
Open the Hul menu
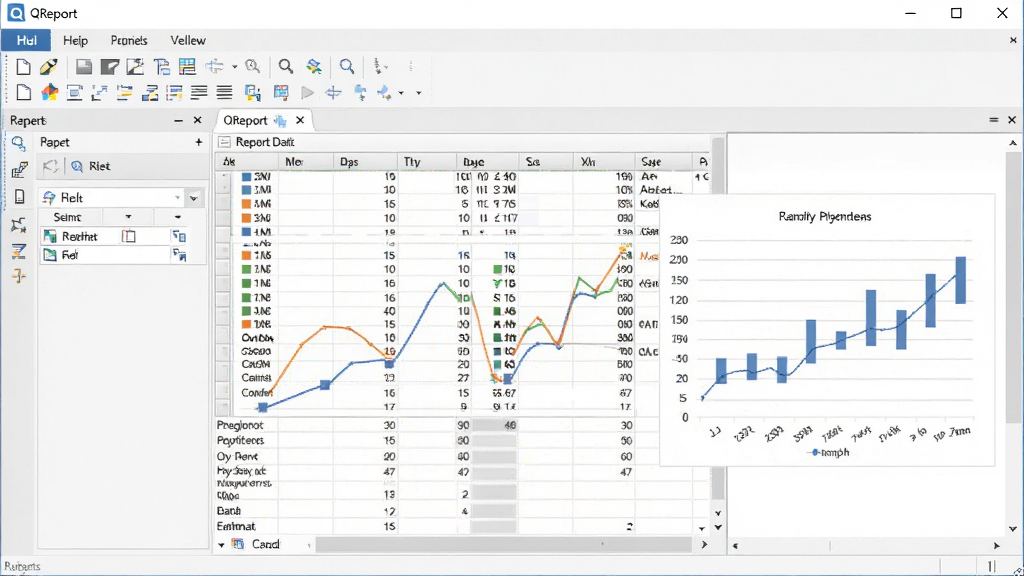pos(26,40)
